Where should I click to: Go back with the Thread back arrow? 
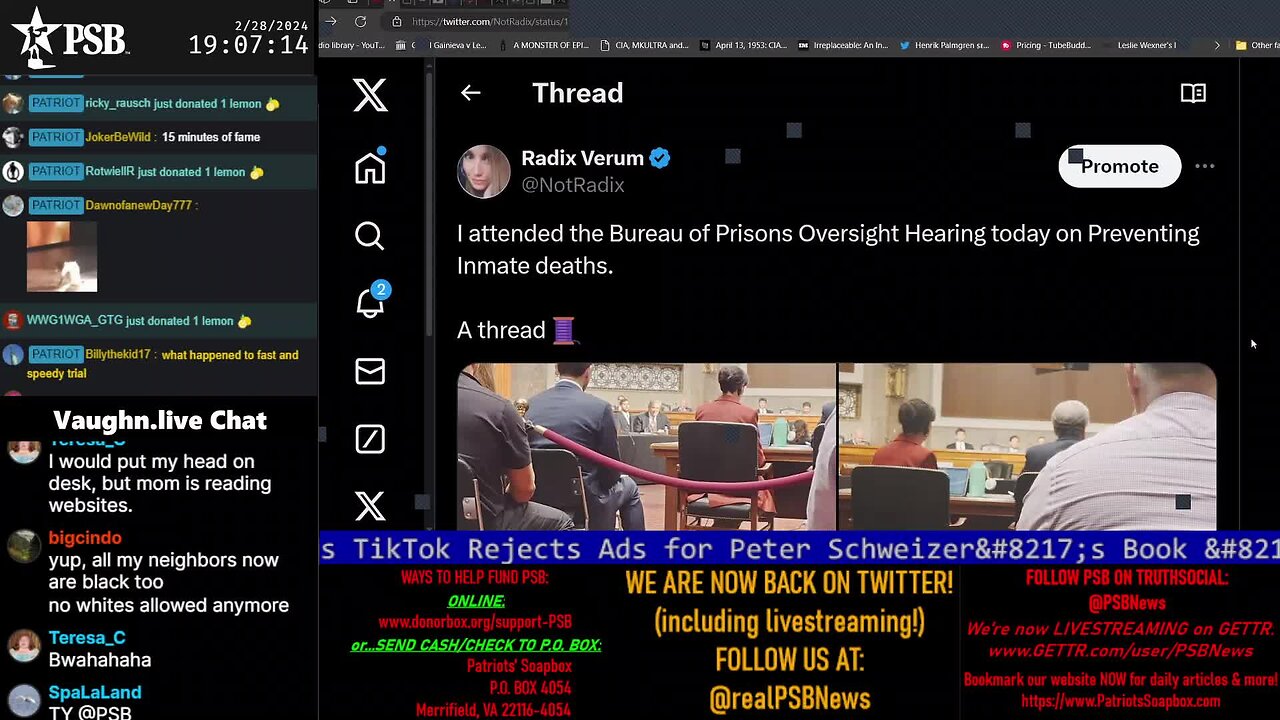coord(470,93)
